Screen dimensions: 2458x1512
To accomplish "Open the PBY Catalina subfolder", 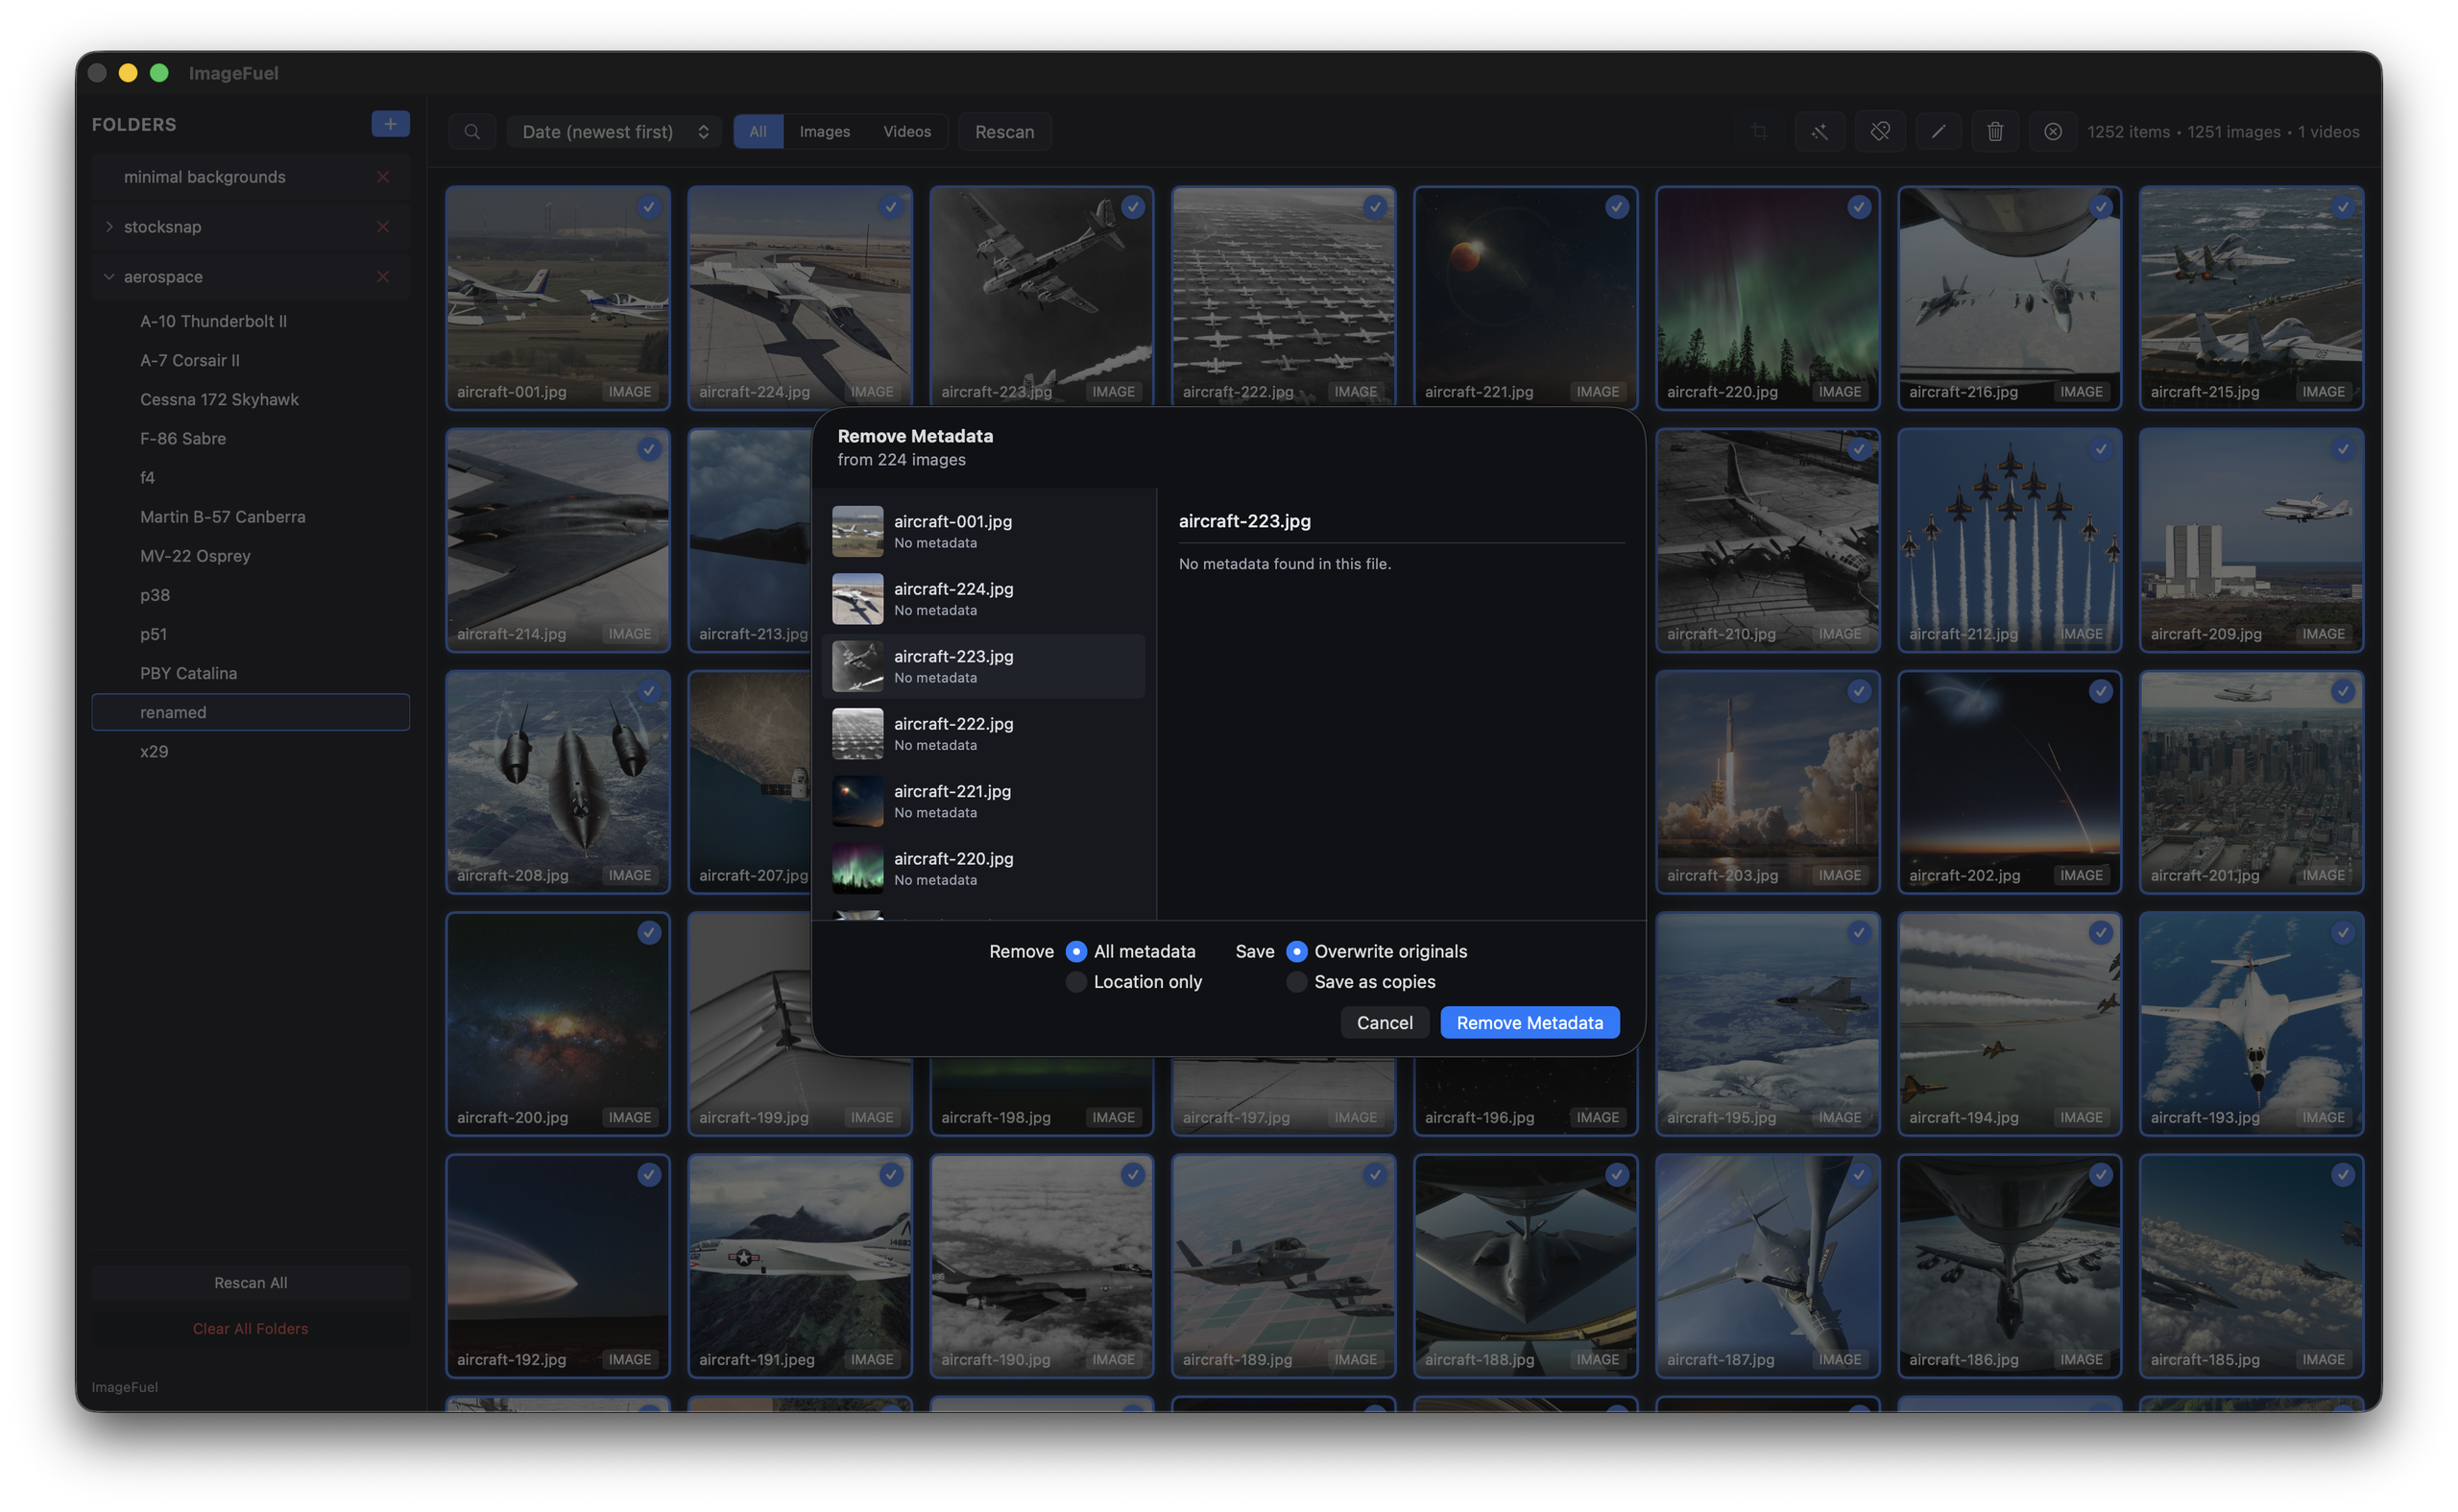I will pyautogui.click(x=250, y=673).
